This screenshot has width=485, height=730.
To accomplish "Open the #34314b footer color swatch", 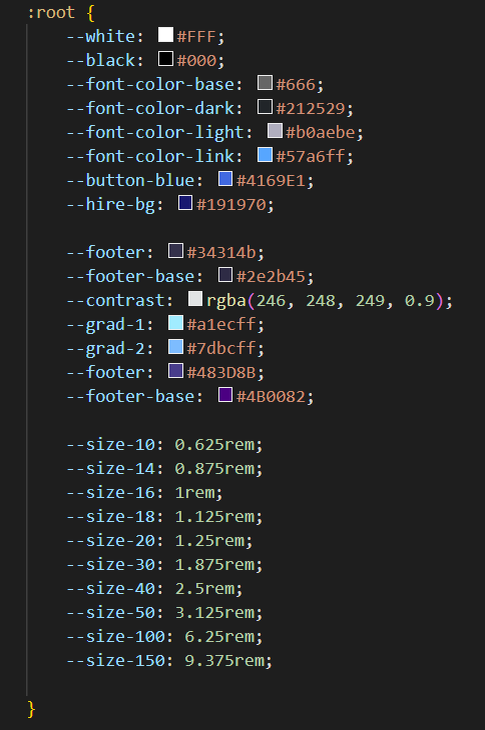I will pyautogui.click(x=175, y=250).
